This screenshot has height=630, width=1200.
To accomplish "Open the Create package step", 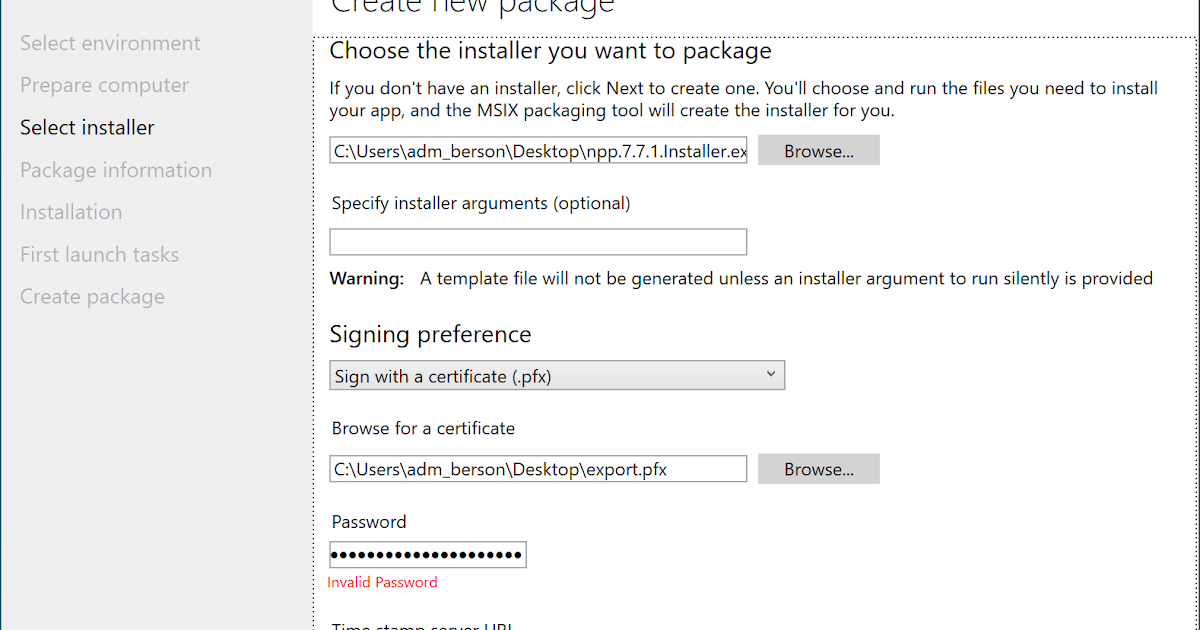I will pos(92,296).
